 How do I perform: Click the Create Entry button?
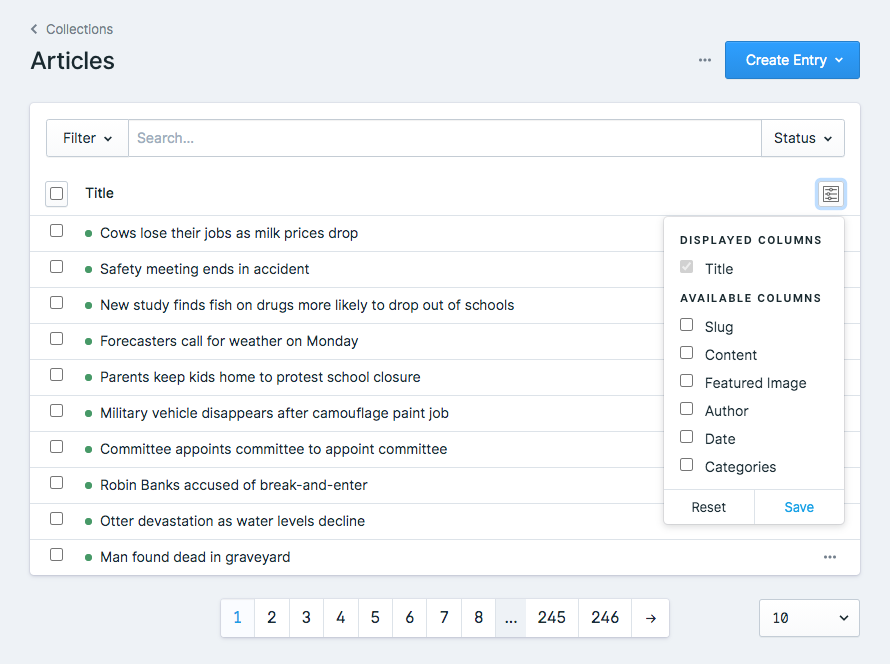(x=786, y=60)
